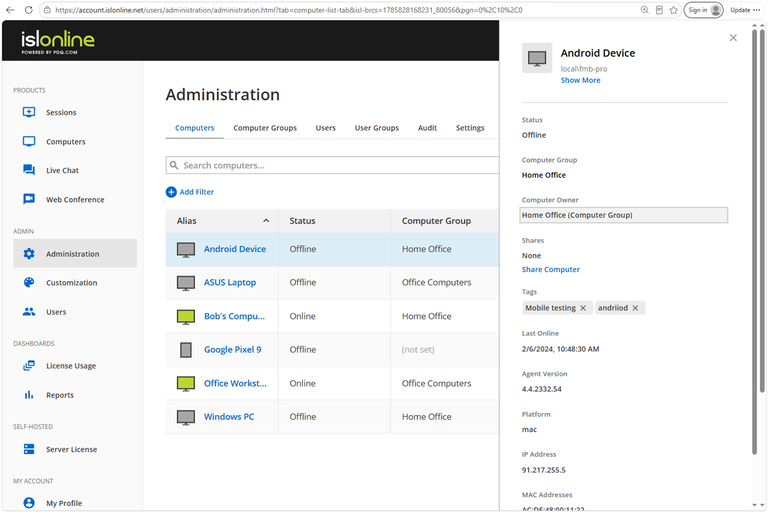The width and height of the screenshot is (768, 512).
Task: Click the Android Device row monitor icon
Action: tap(186, 249)
